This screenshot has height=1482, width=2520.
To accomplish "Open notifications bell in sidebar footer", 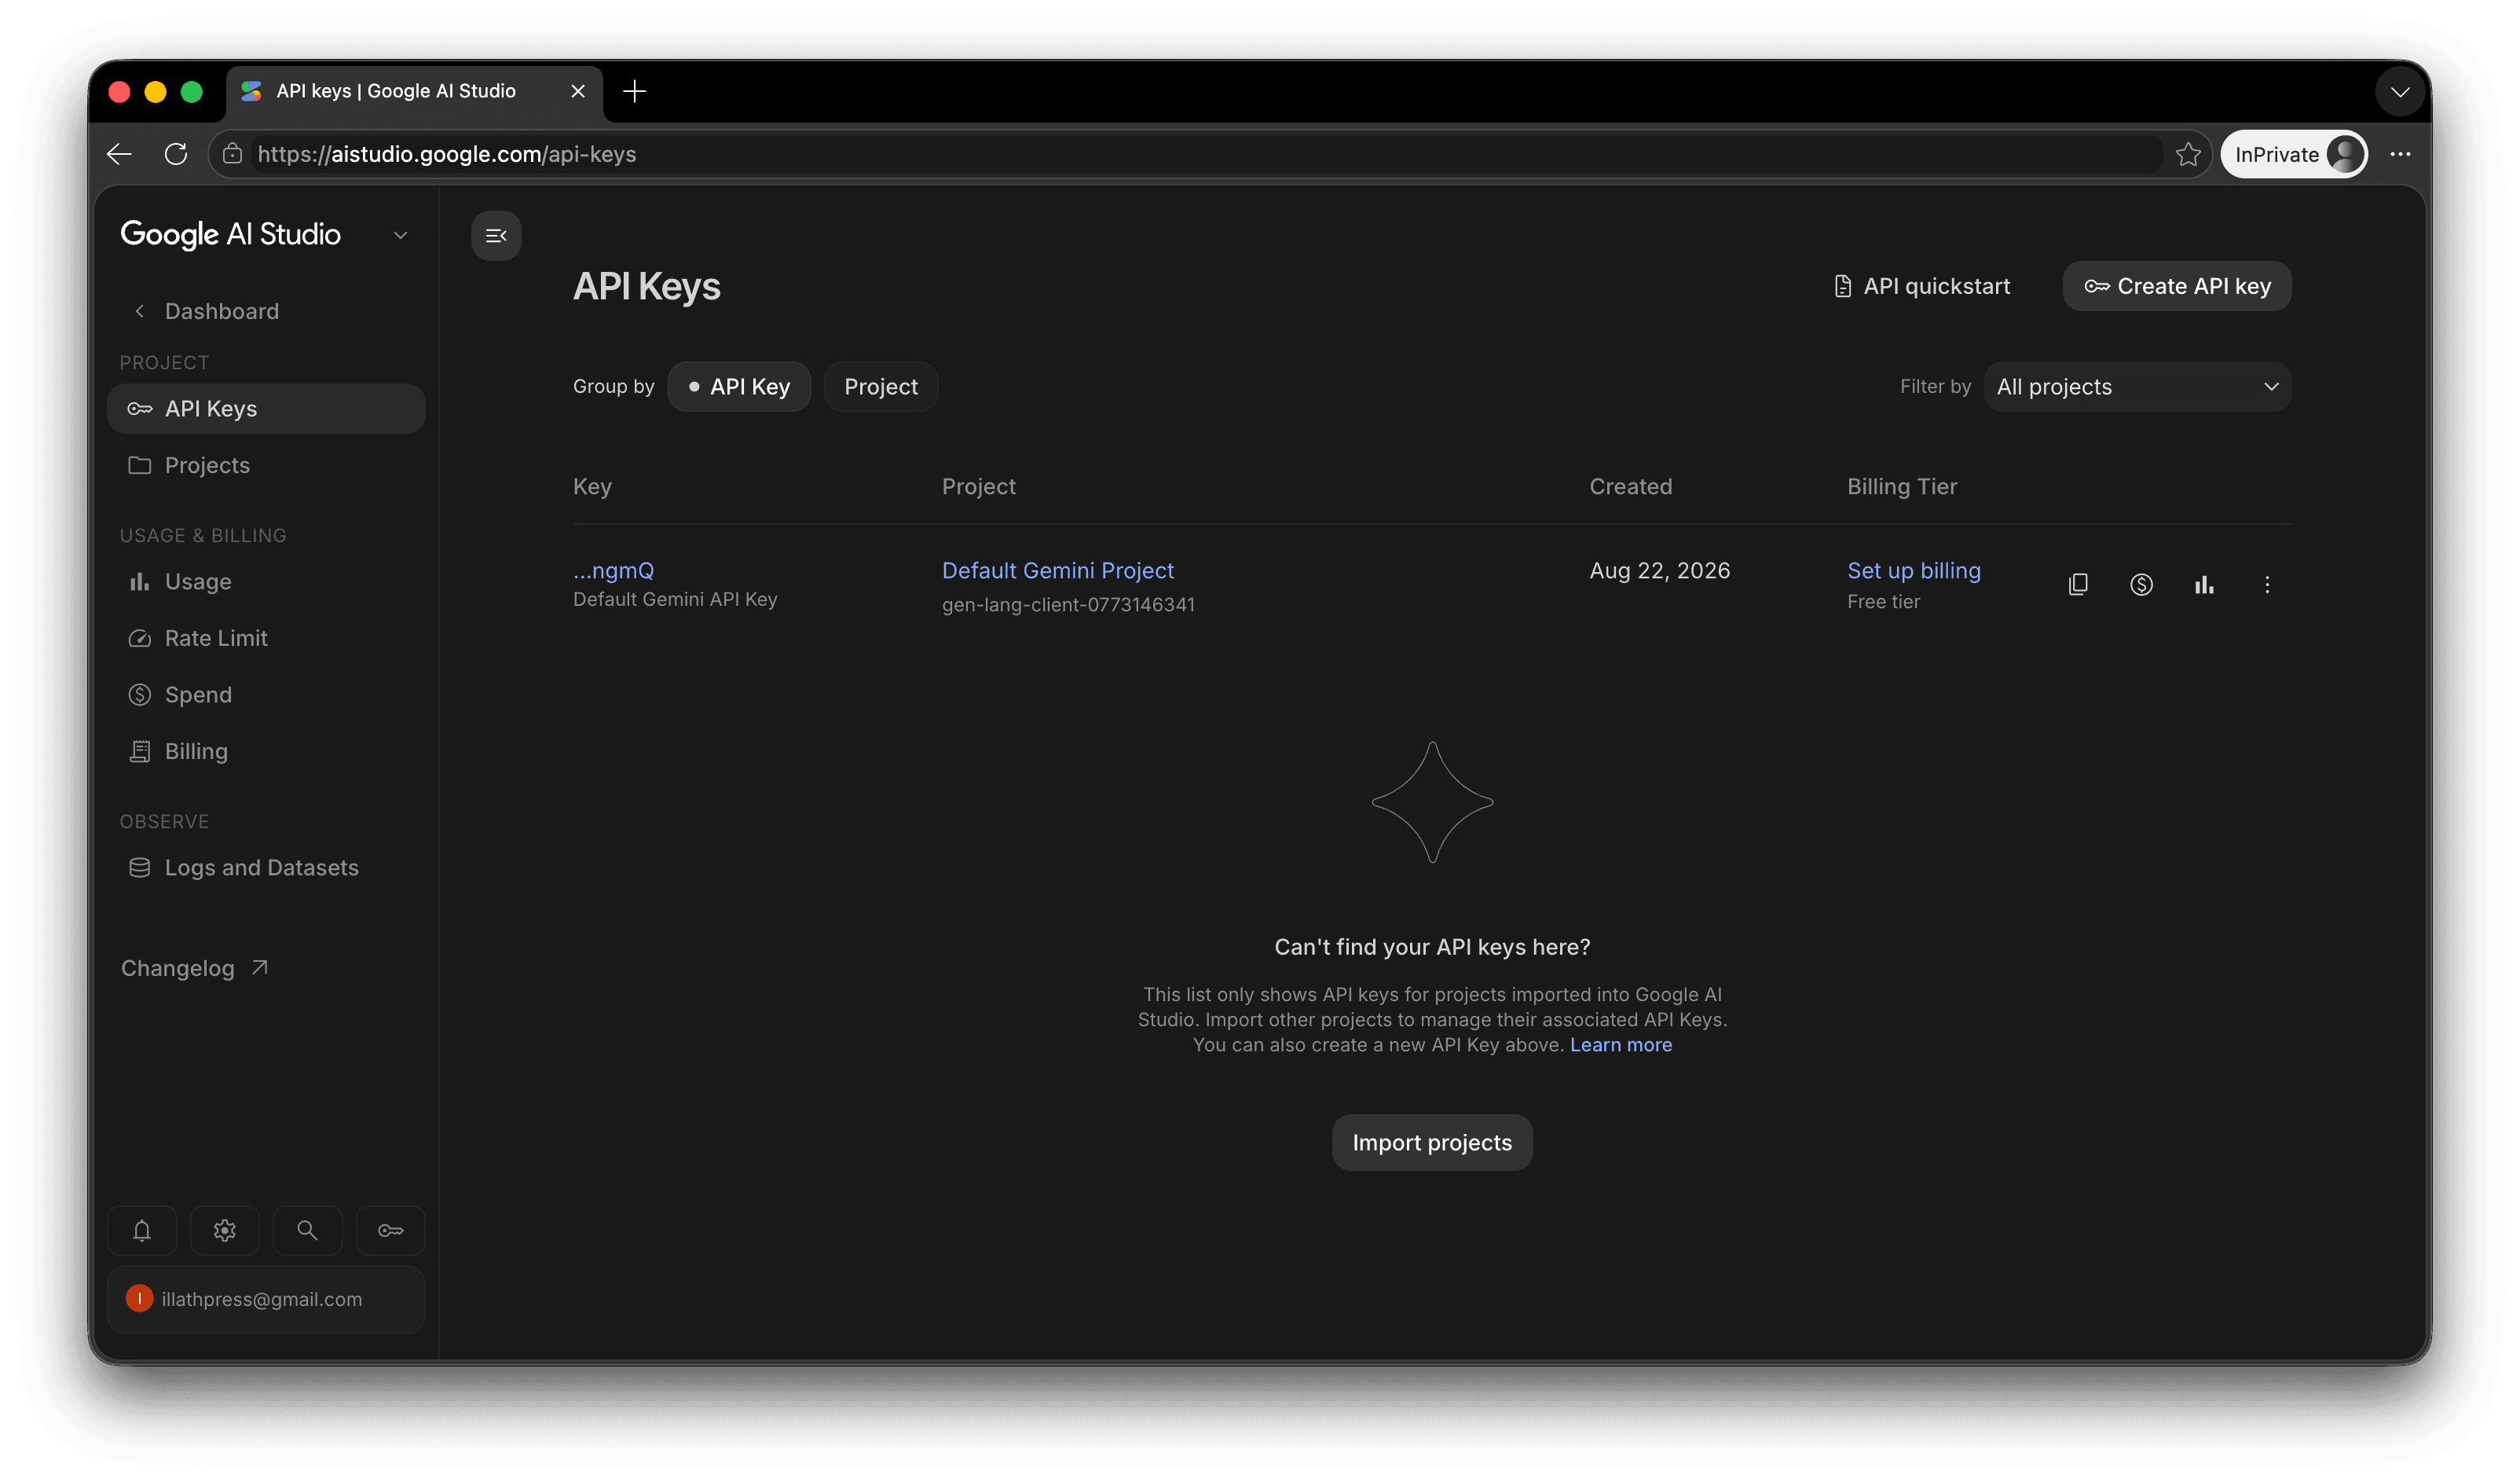I will coord(142,1230).
